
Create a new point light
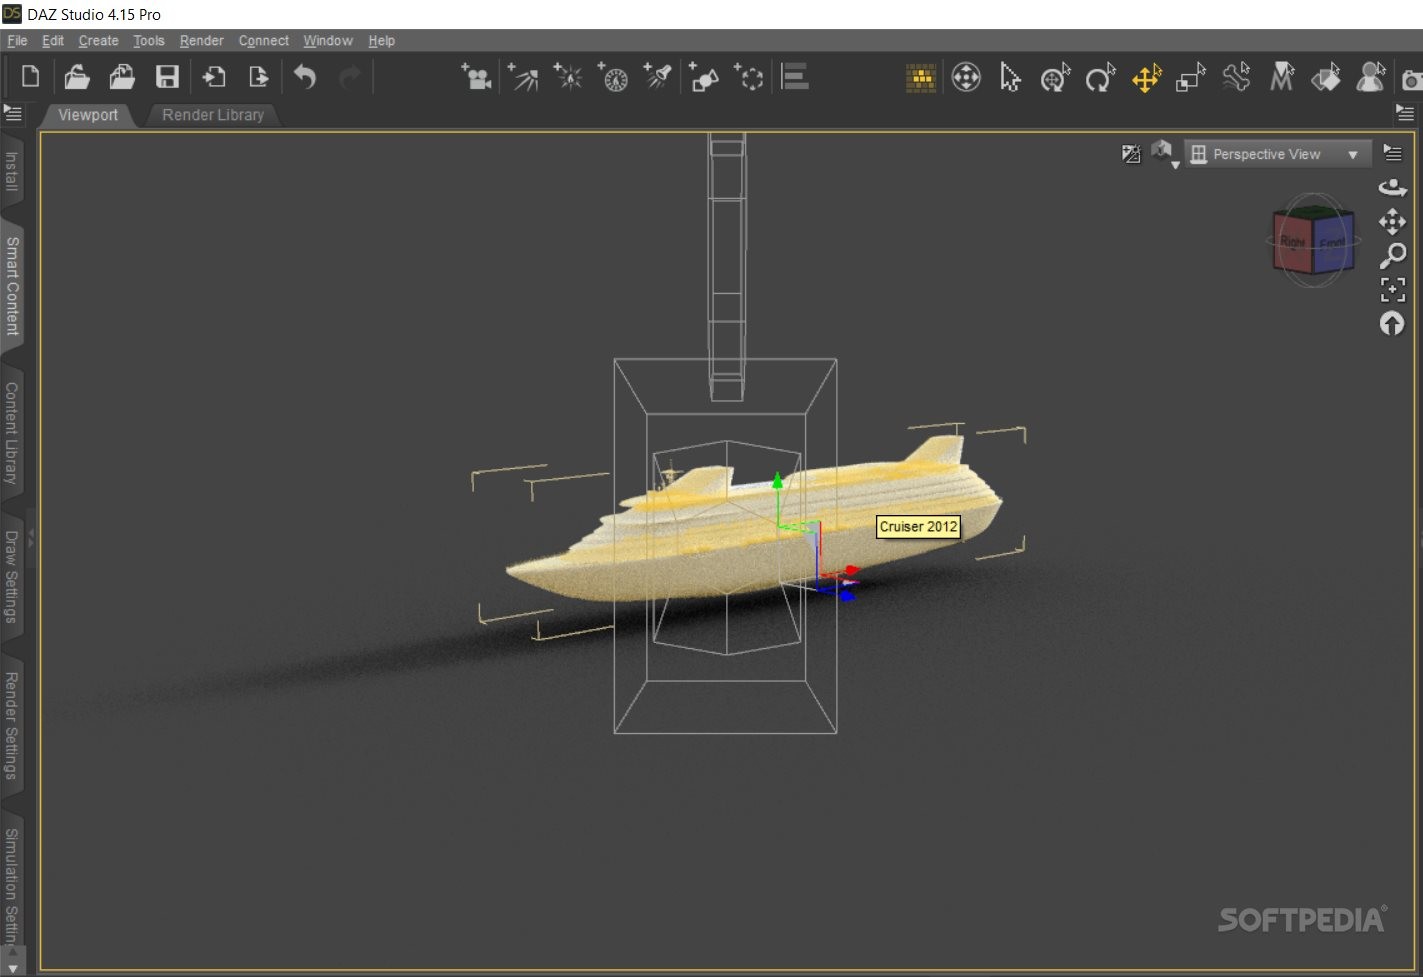(x=568, y=77)
